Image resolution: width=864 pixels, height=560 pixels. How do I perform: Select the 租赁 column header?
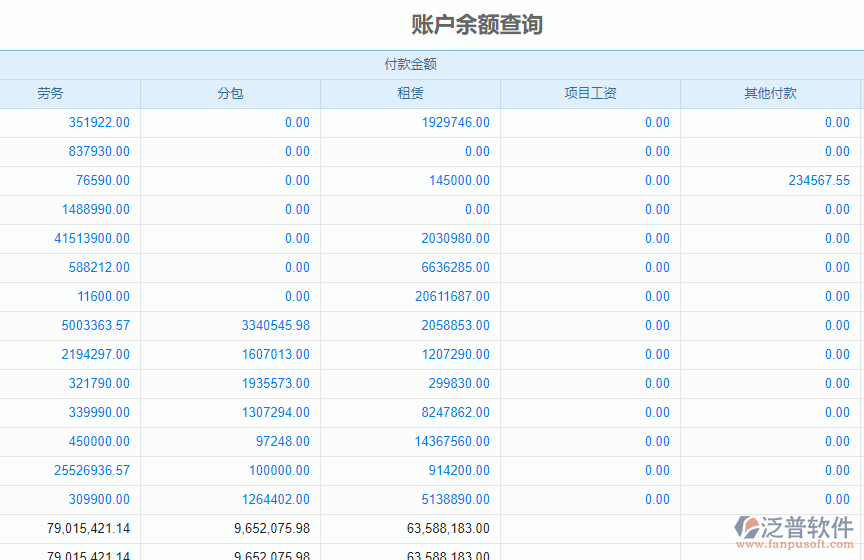[410, 94]
